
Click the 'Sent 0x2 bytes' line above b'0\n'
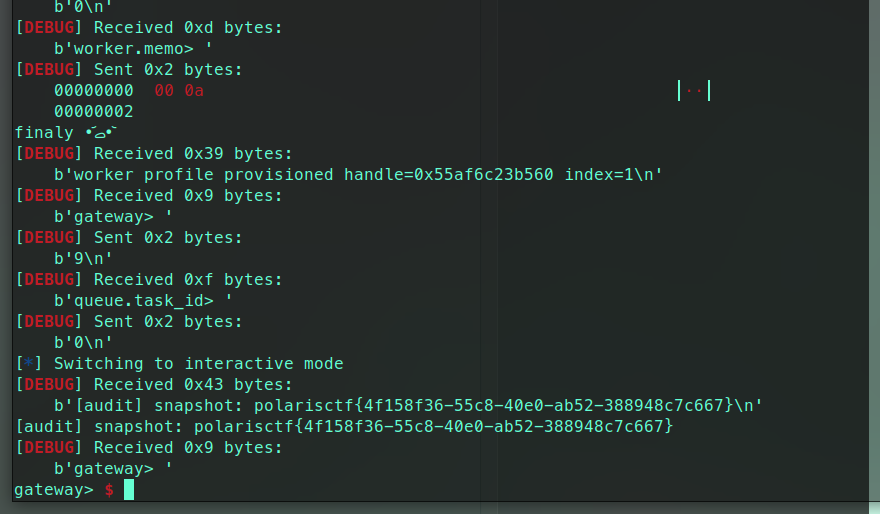tap(168, 322)
